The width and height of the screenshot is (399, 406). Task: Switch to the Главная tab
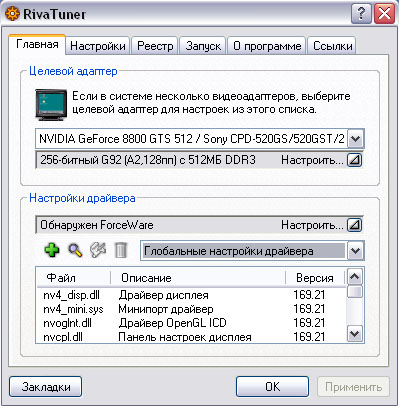37,44
